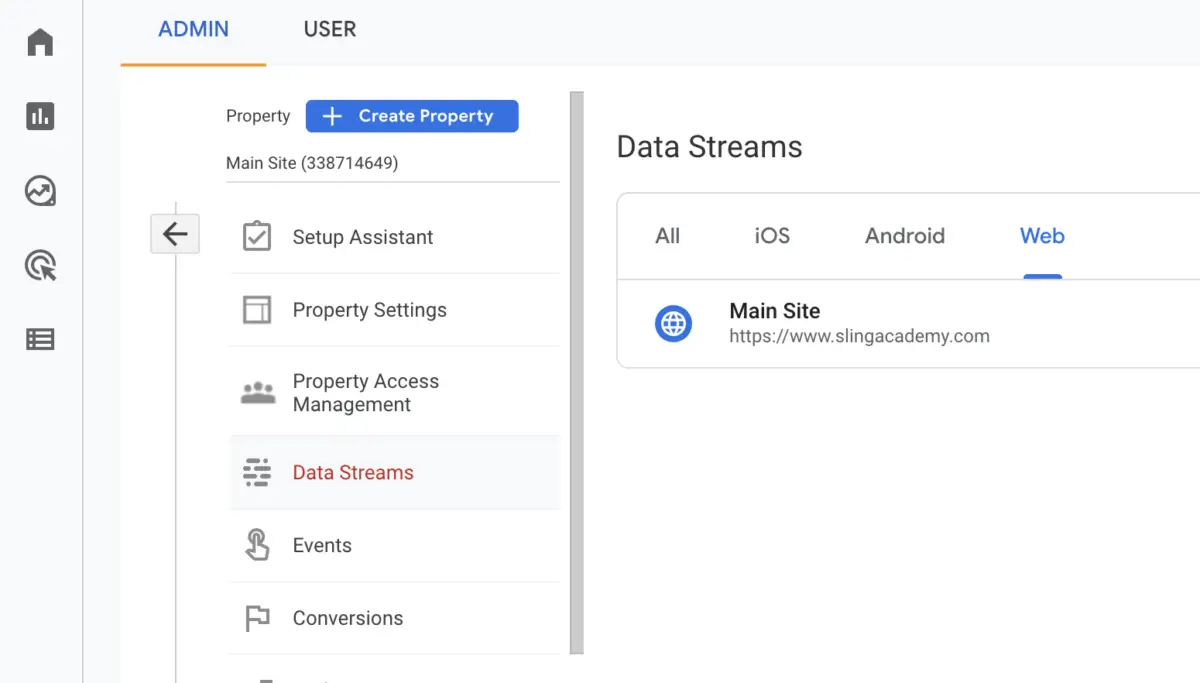Switch to the USER tab

pyautogui.click(x=330, y=29)
